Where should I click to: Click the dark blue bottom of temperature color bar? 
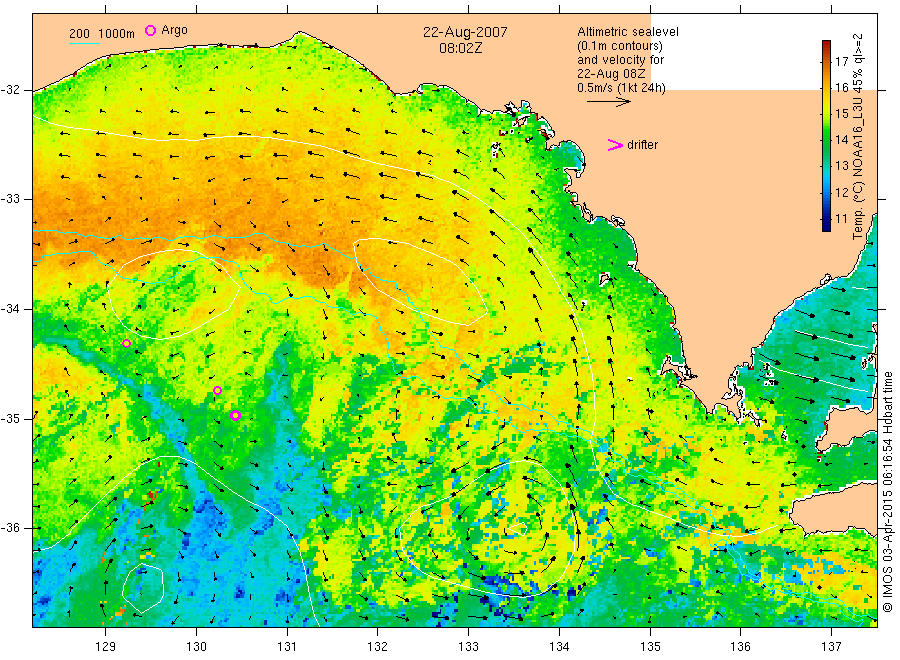point(826,226)
